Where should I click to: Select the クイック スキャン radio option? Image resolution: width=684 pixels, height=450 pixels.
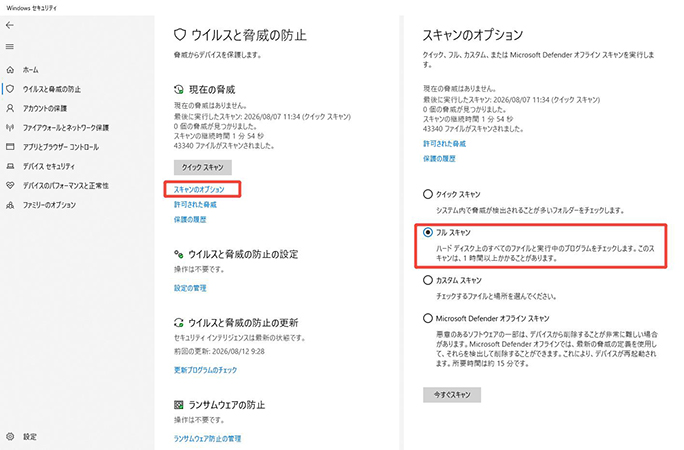click(428, 194)
